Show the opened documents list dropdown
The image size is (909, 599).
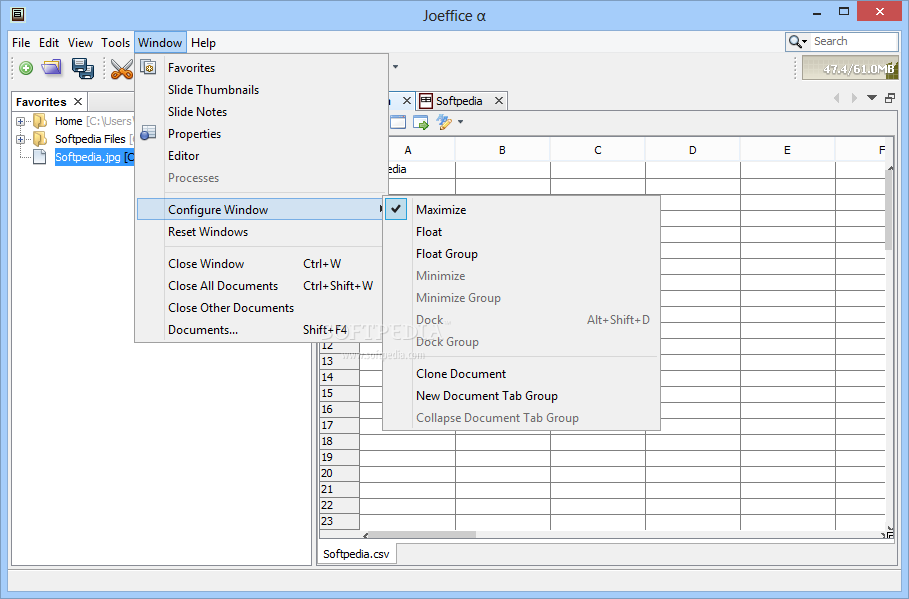coord(871,98)
